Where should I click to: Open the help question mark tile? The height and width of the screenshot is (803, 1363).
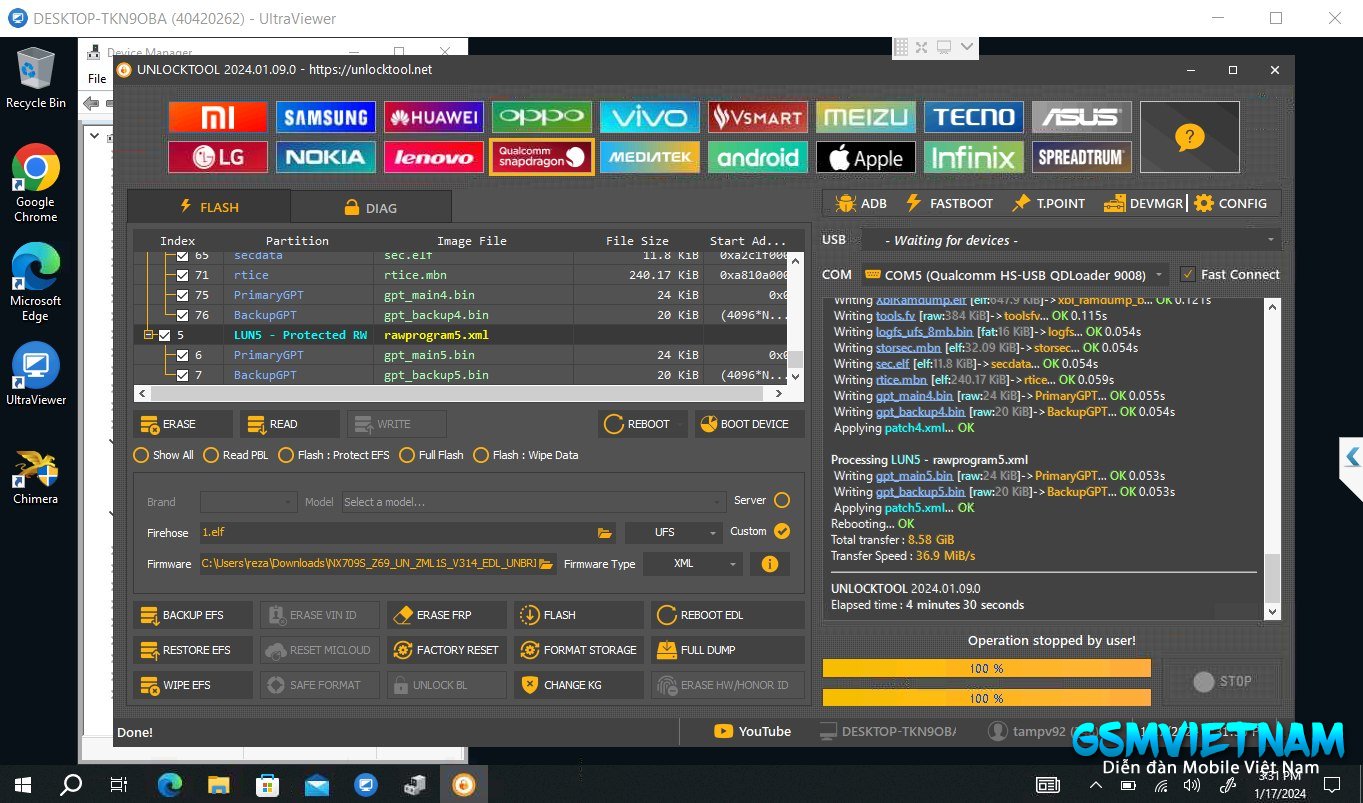point(1190,137)
